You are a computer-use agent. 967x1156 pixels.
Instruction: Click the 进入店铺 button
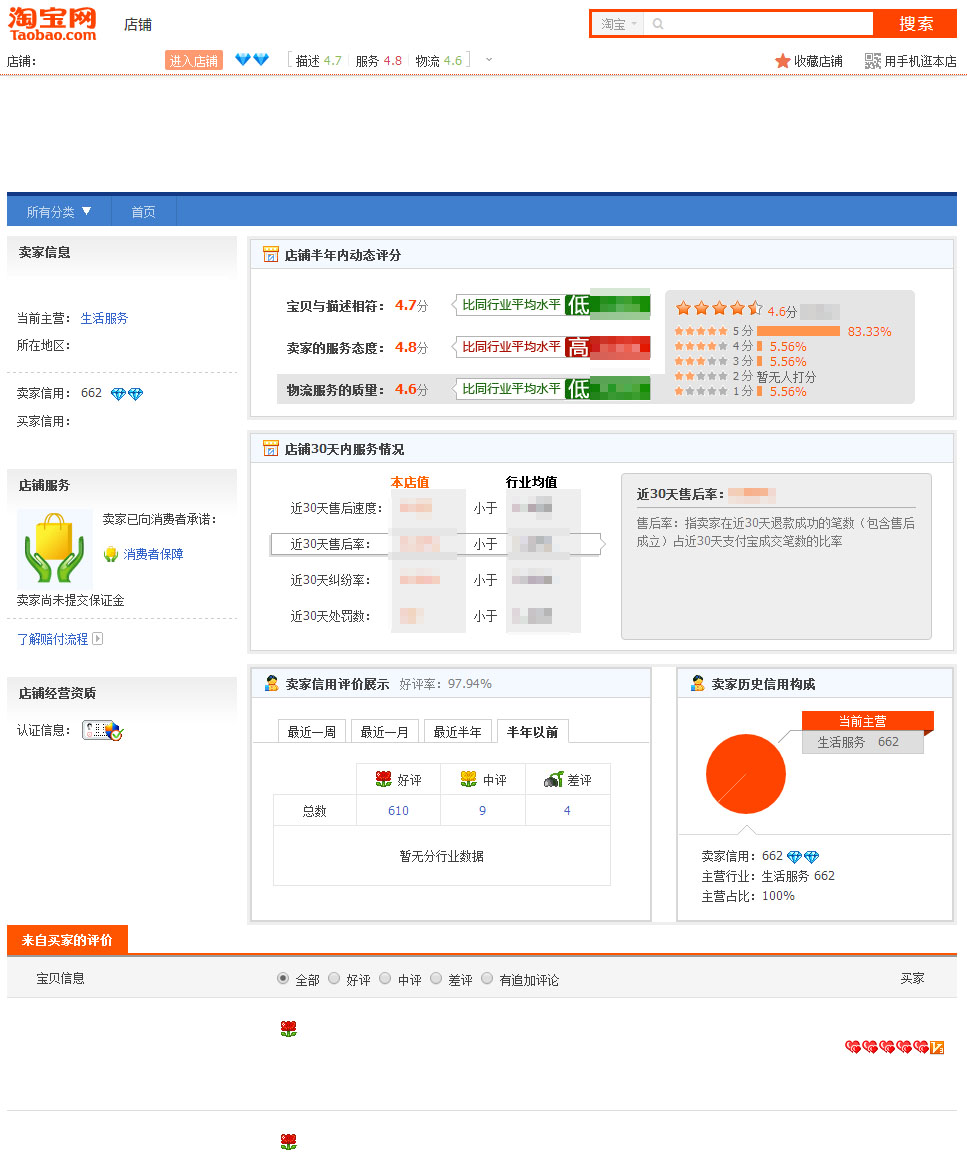[x=194, y=60]
